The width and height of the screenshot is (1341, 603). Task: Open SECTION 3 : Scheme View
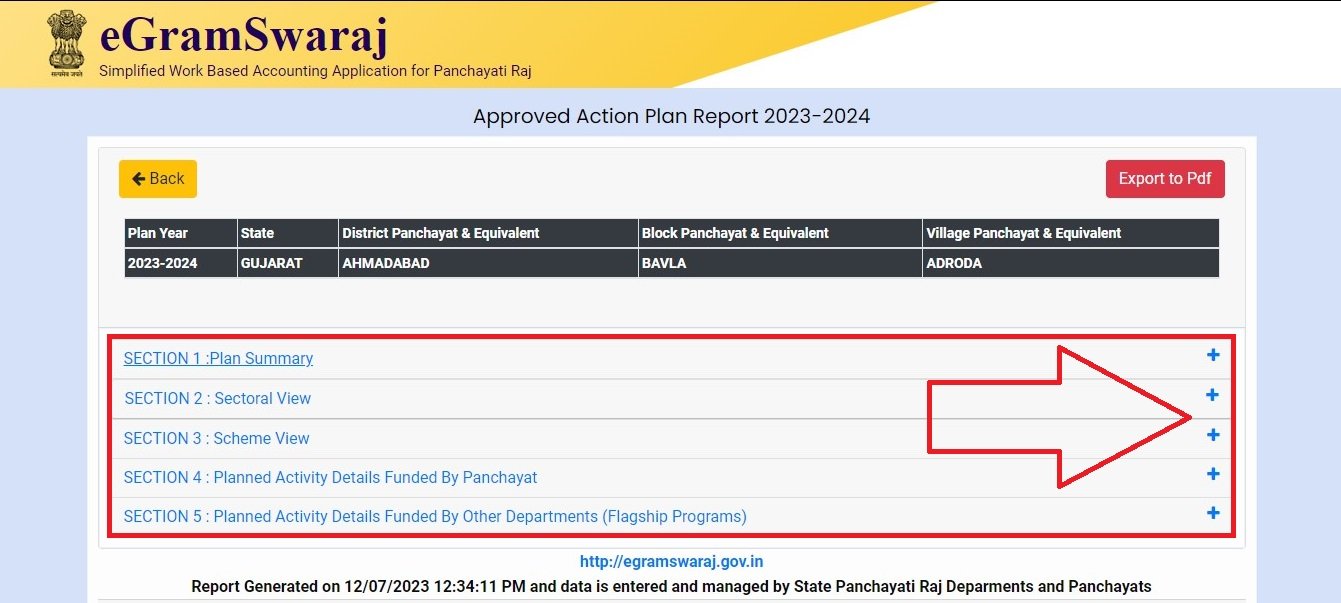coord(217,438)
